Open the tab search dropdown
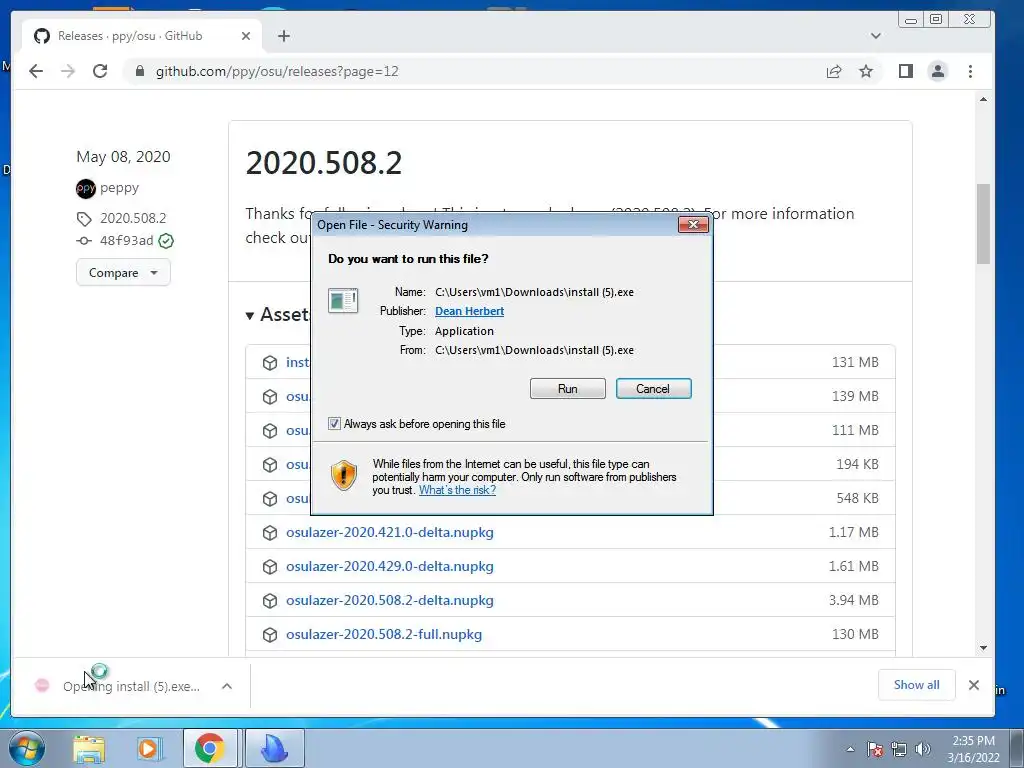Image resolution: width=1024 pixels, height=768 pixels. [876, 36]
